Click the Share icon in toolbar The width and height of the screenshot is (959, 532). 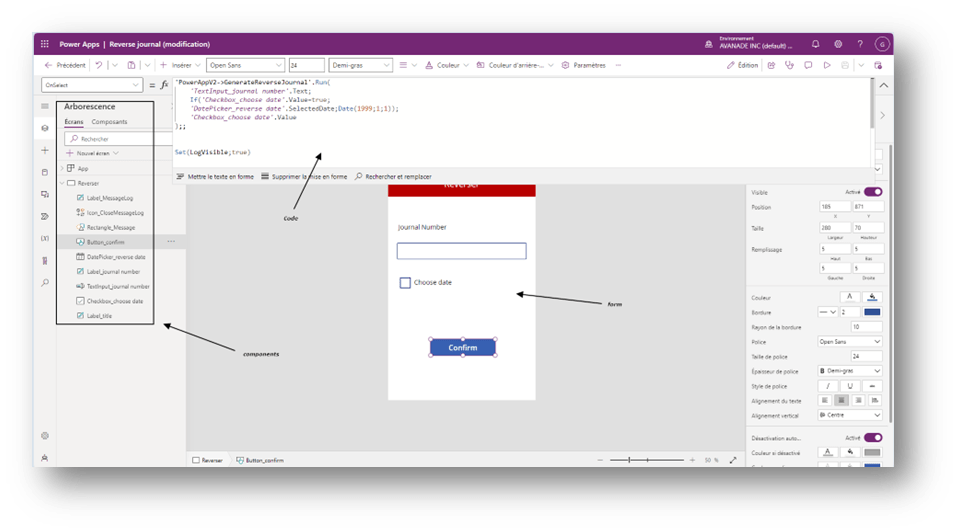click(x=771, y=65)
